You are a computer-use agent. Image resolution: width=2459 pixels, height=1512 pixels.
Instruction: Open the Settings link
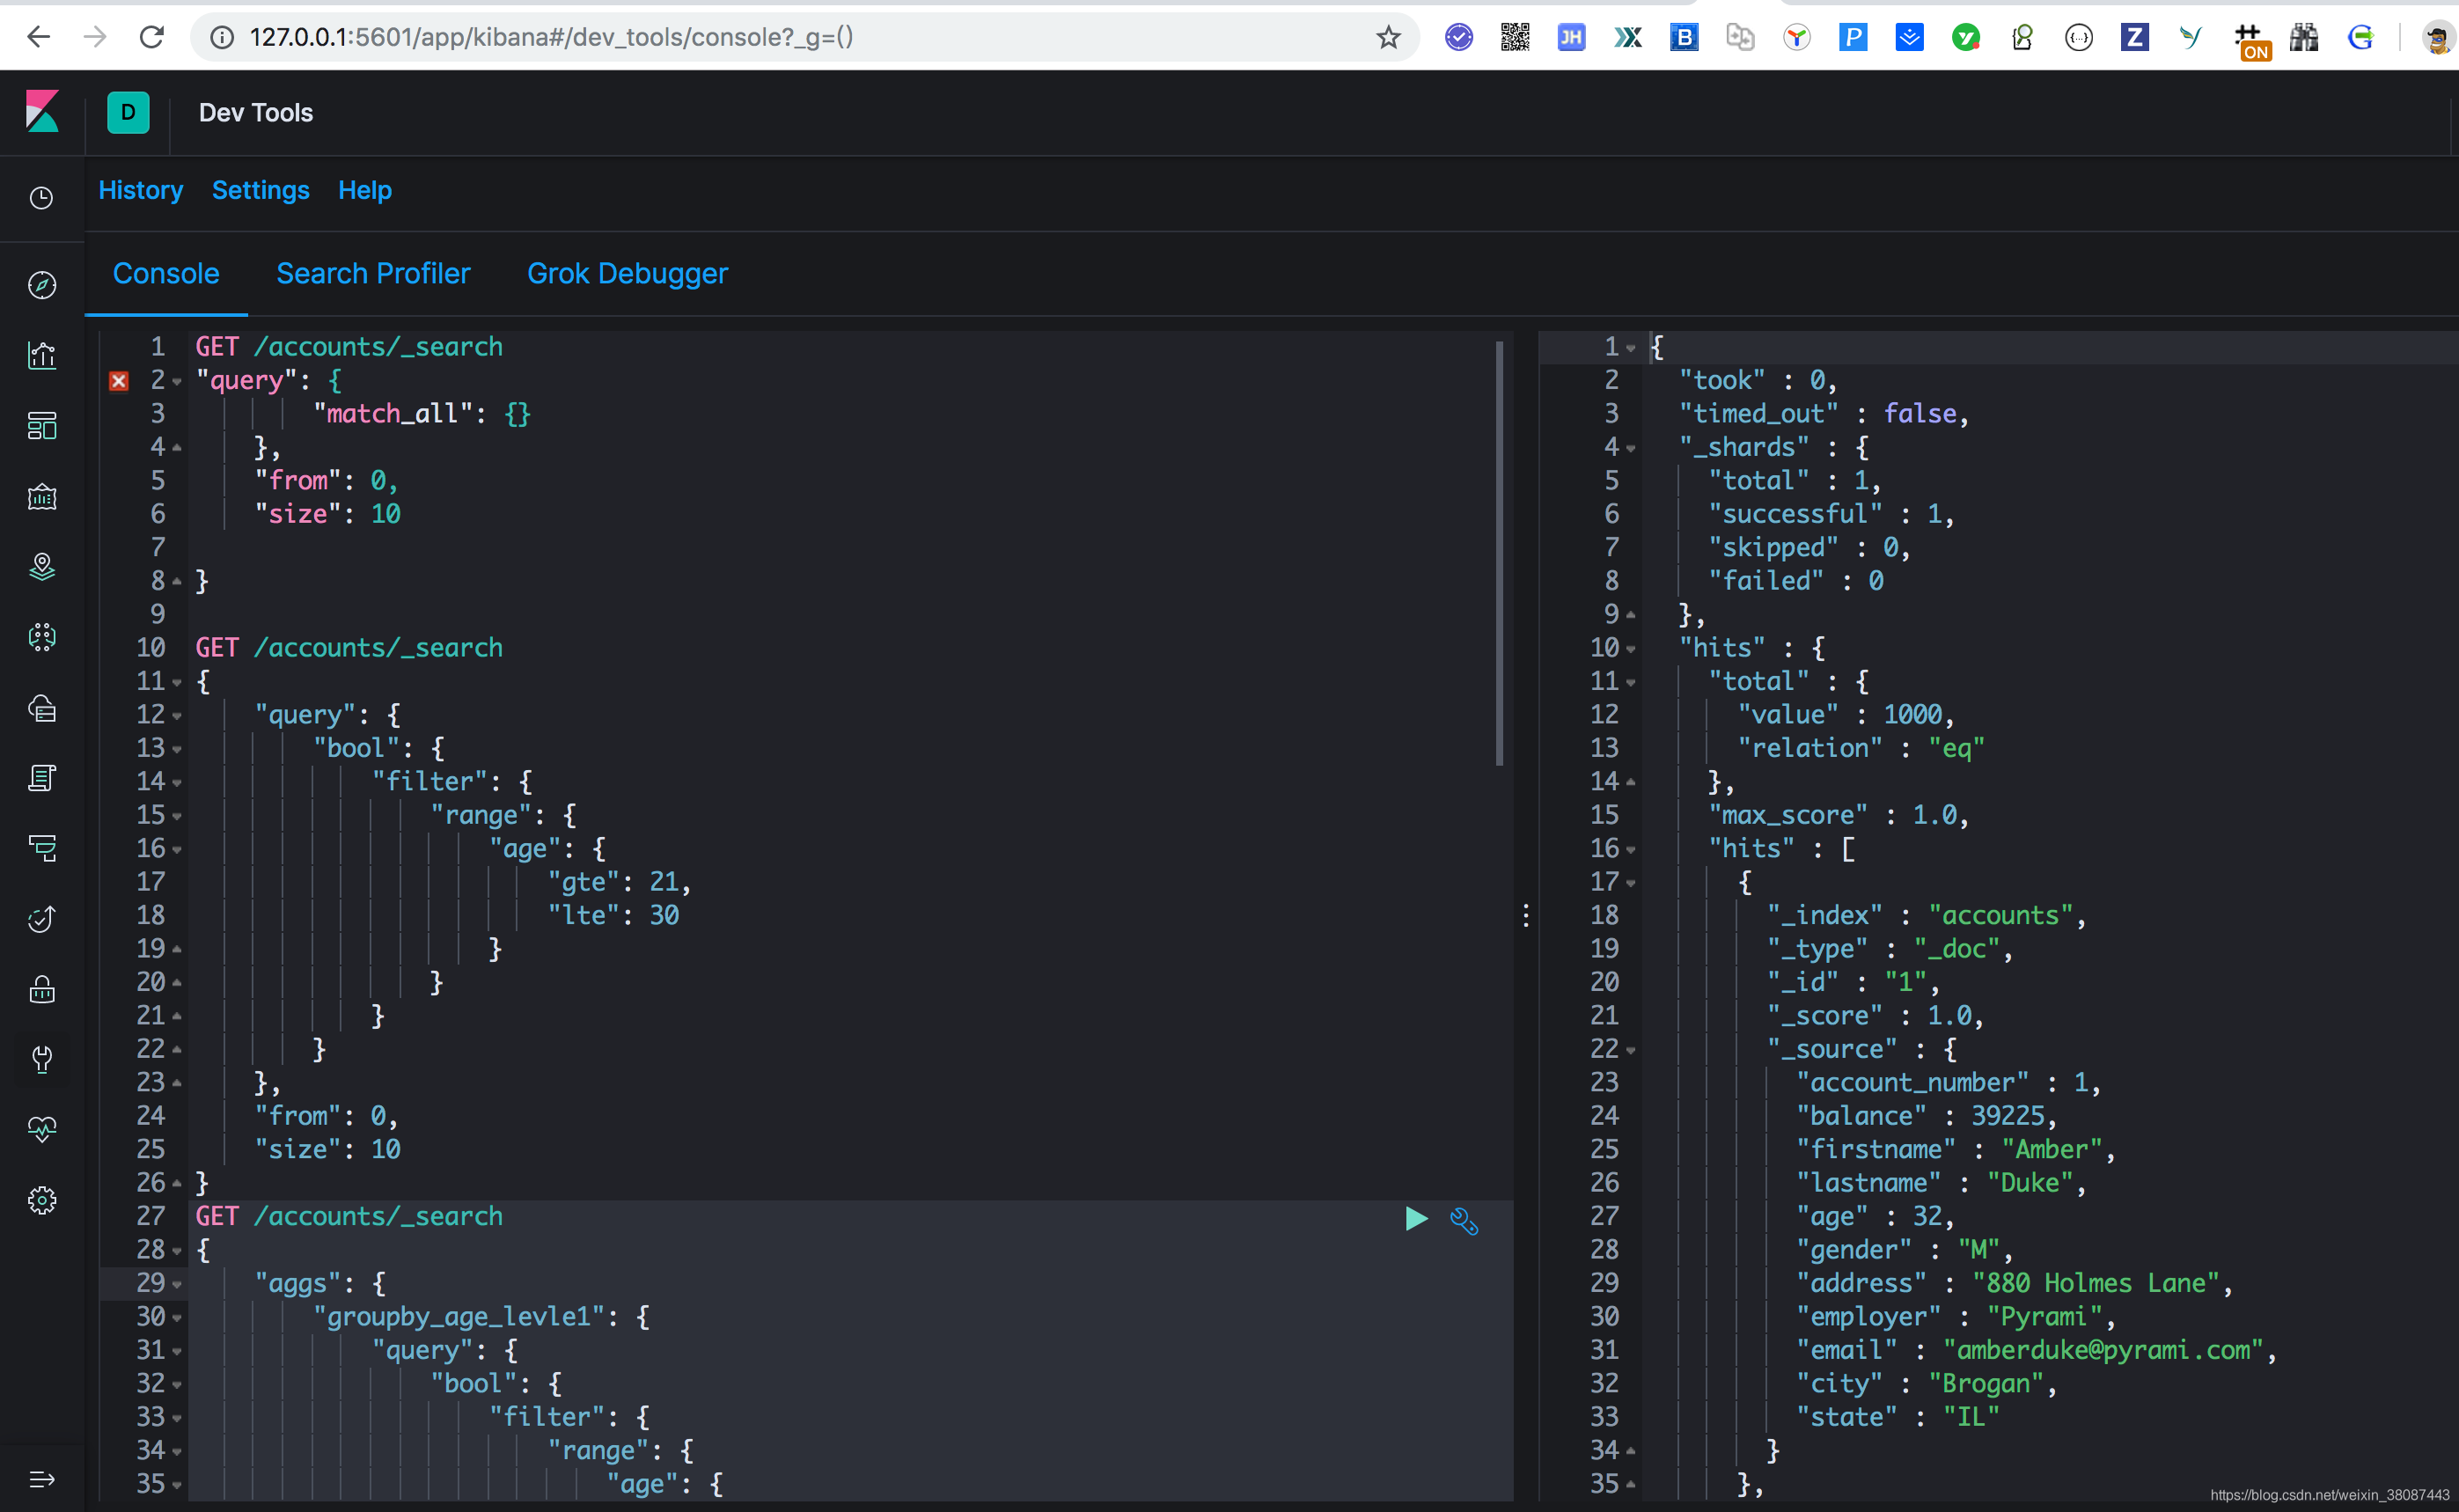pyautogui.click(x=260, y=190)
